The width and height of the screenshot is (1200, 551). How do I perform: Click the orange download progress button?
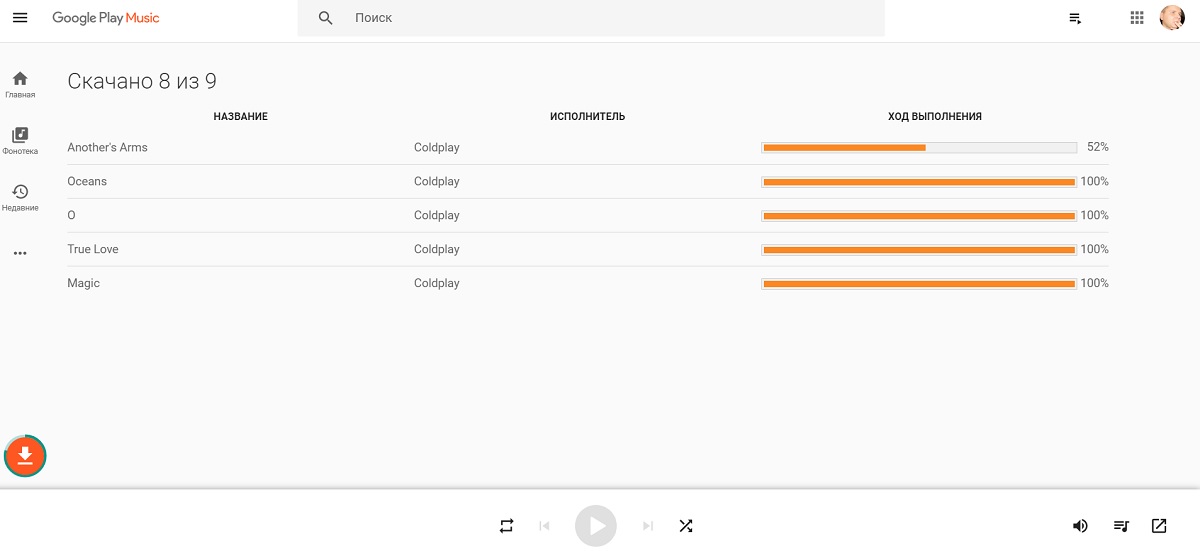coord(25,457)
